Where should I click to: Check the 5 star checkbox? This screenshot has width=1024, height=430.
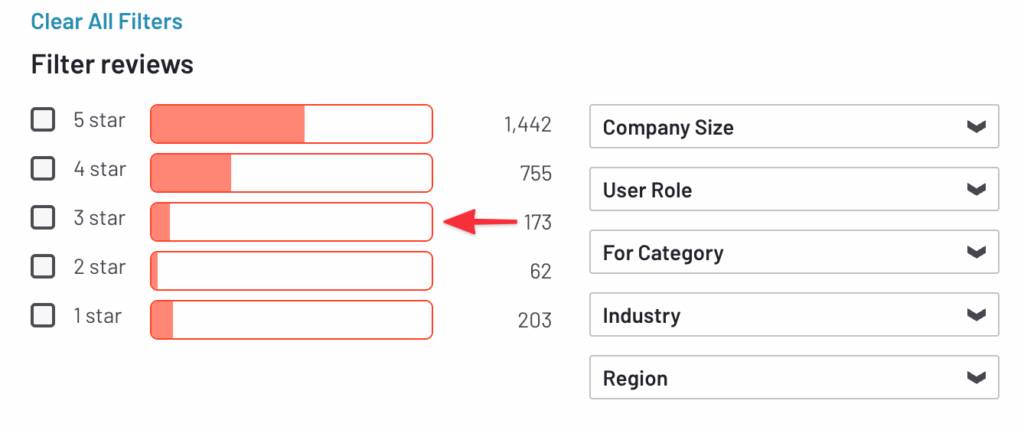click(42, 120)
